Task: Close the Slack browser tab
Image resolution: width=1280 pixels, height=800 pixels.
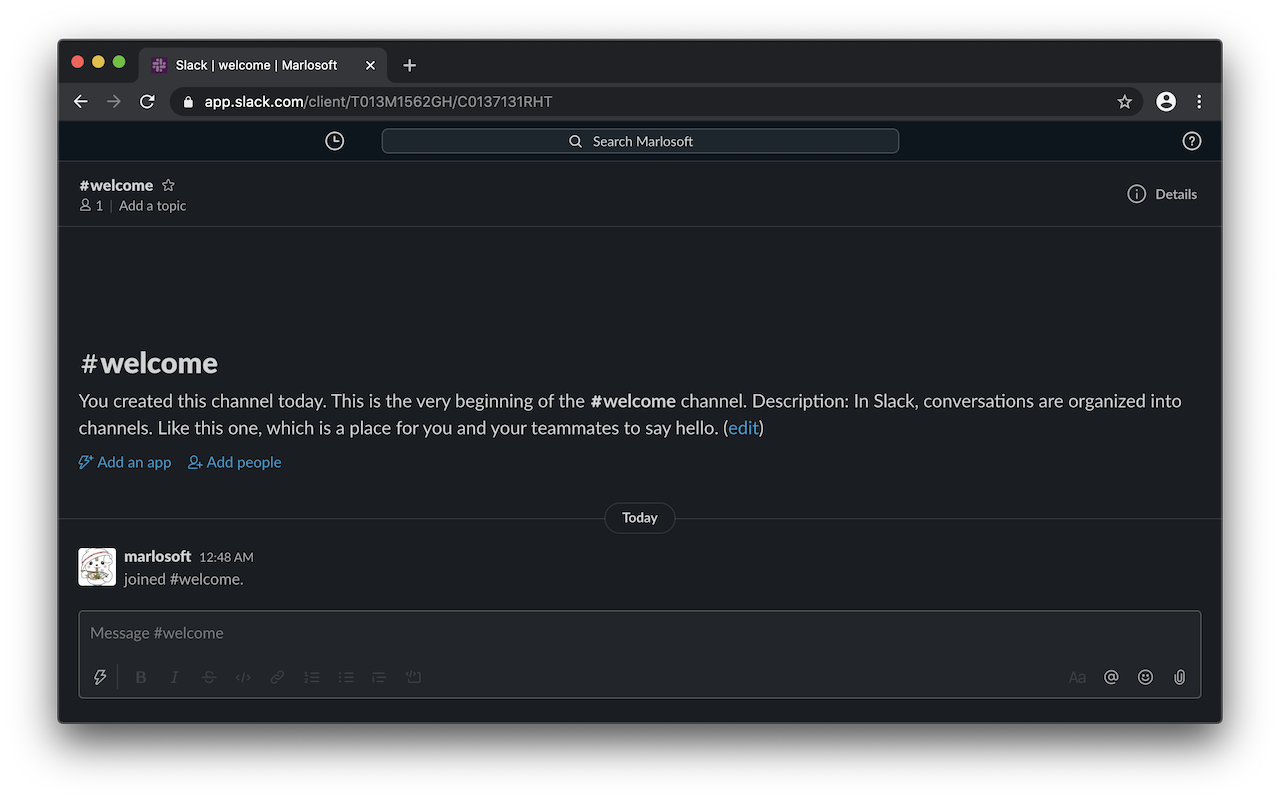Action: click(370, 65)
